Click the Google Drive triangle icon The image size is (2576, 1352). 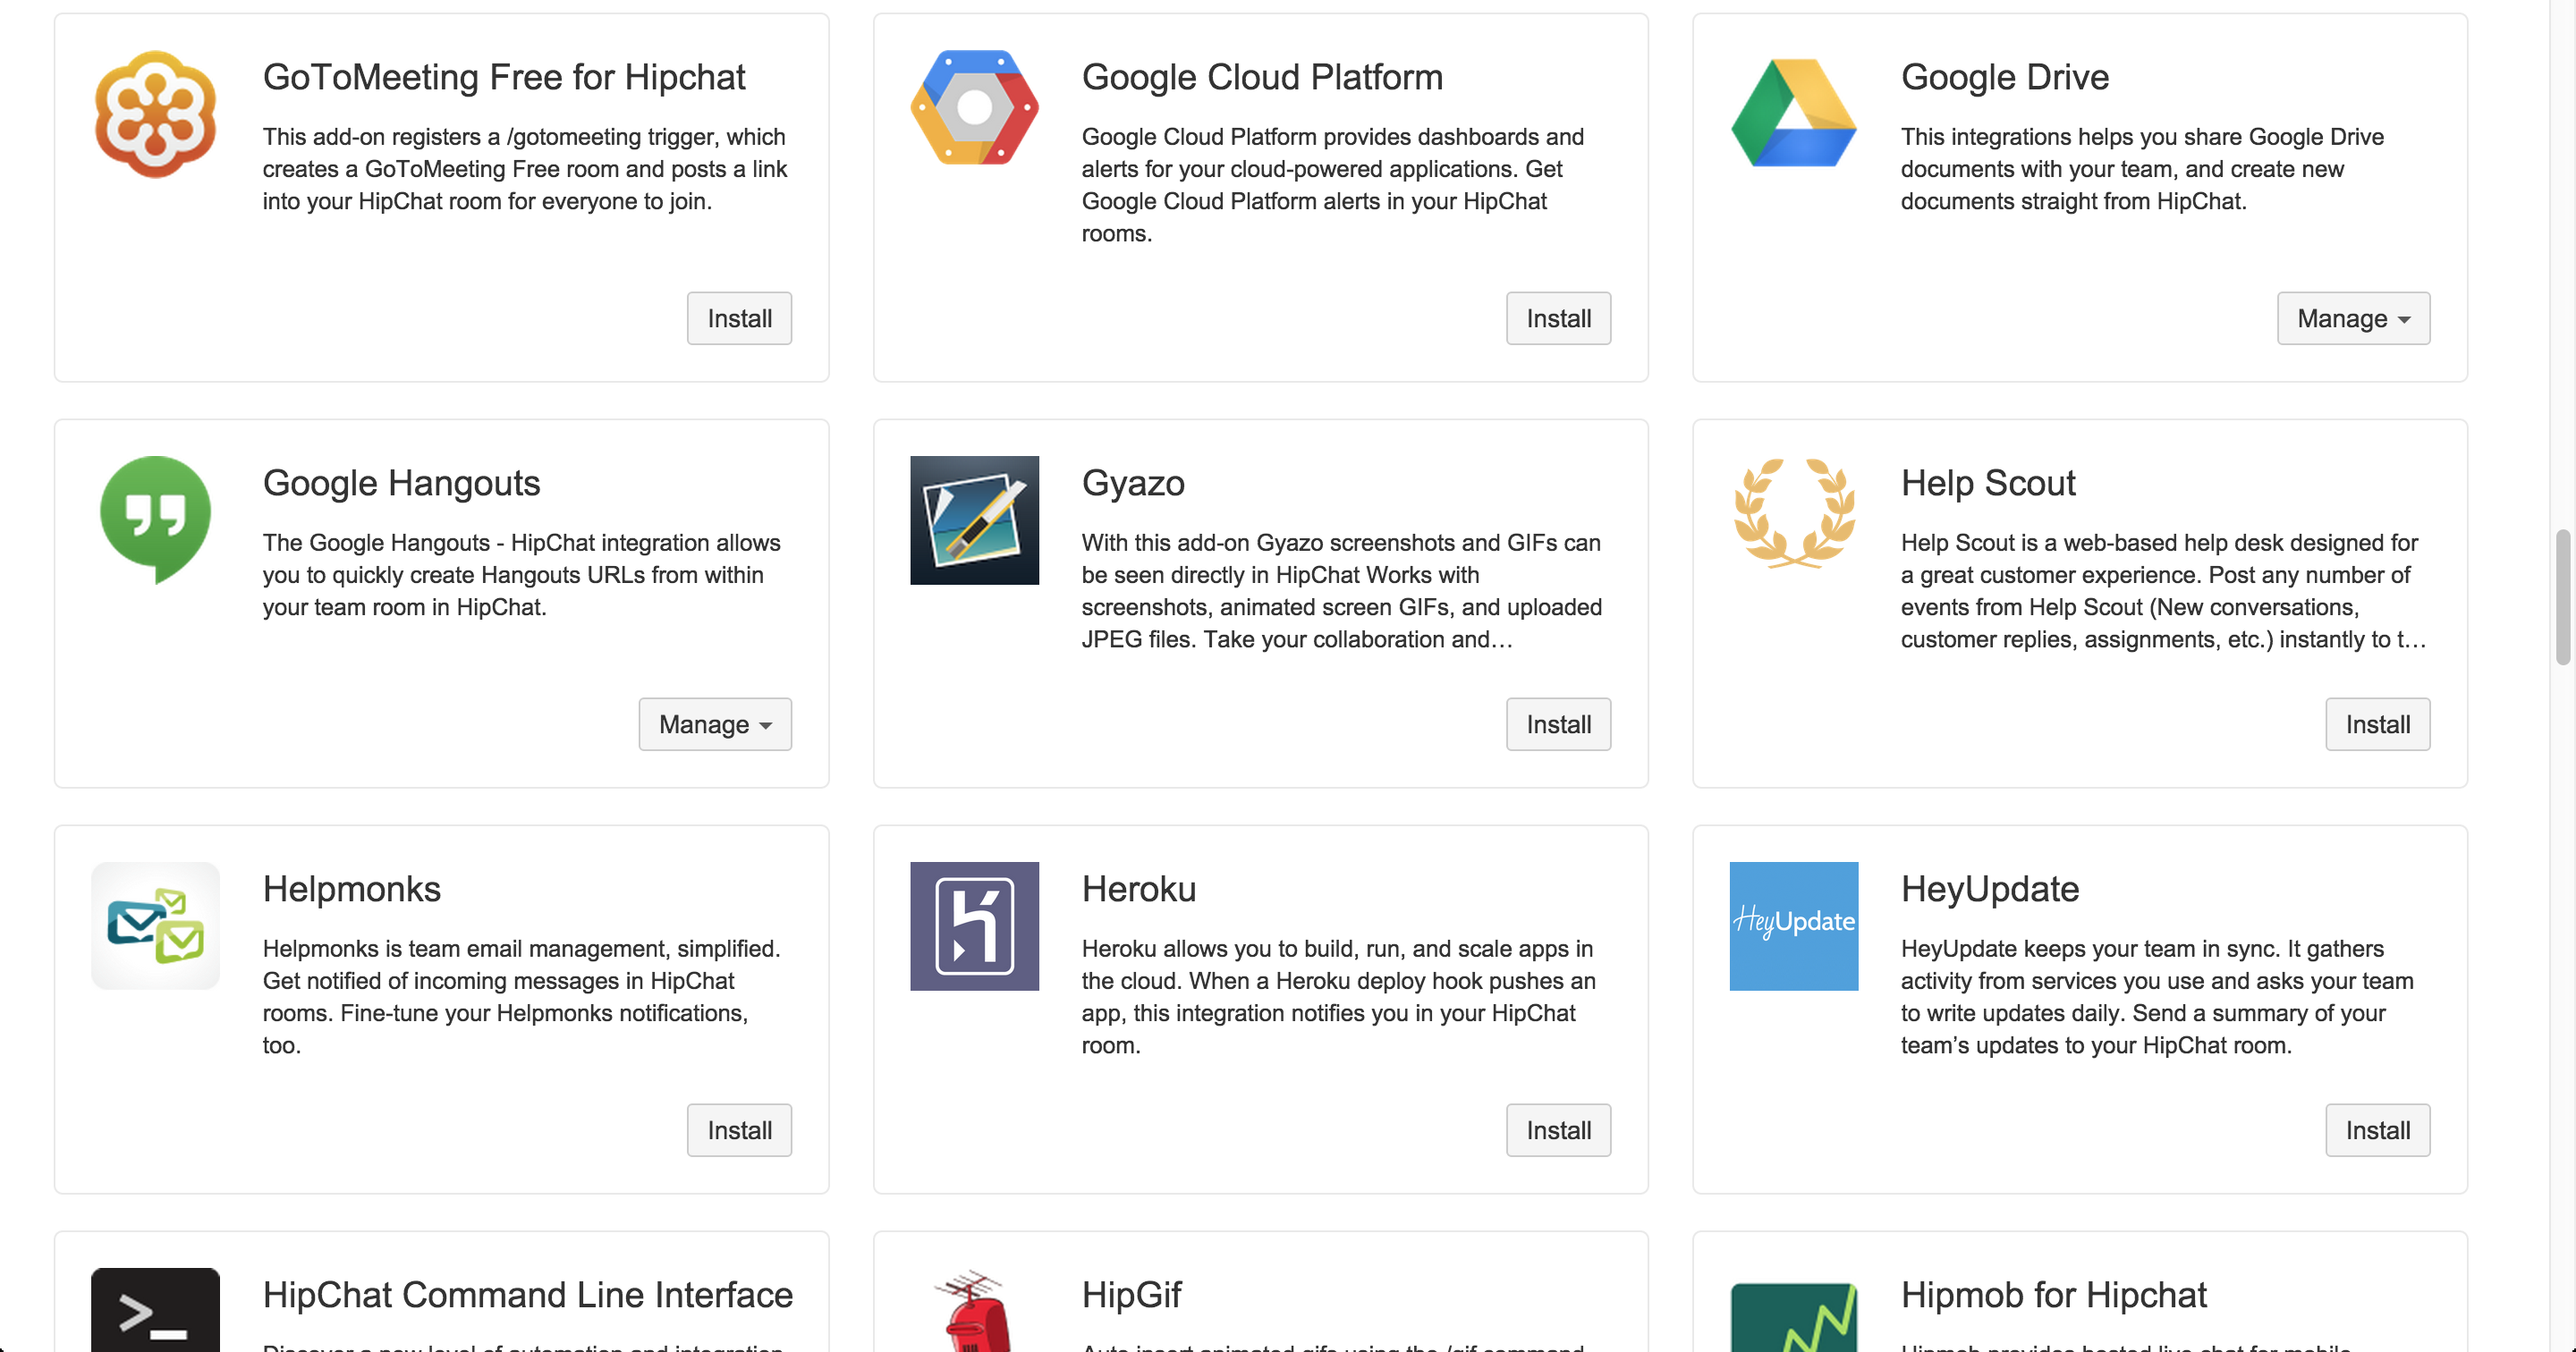point(1793,114)
